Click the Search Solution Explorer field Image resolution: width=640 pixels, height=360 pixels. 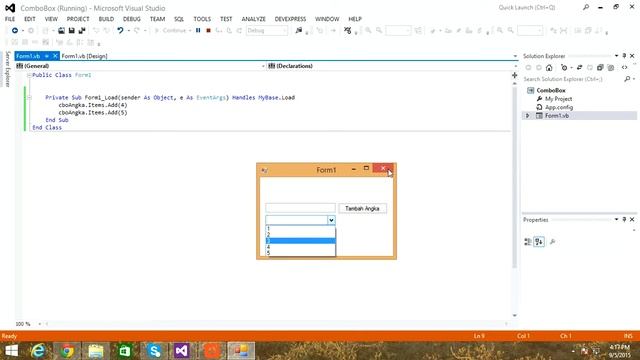573,79
